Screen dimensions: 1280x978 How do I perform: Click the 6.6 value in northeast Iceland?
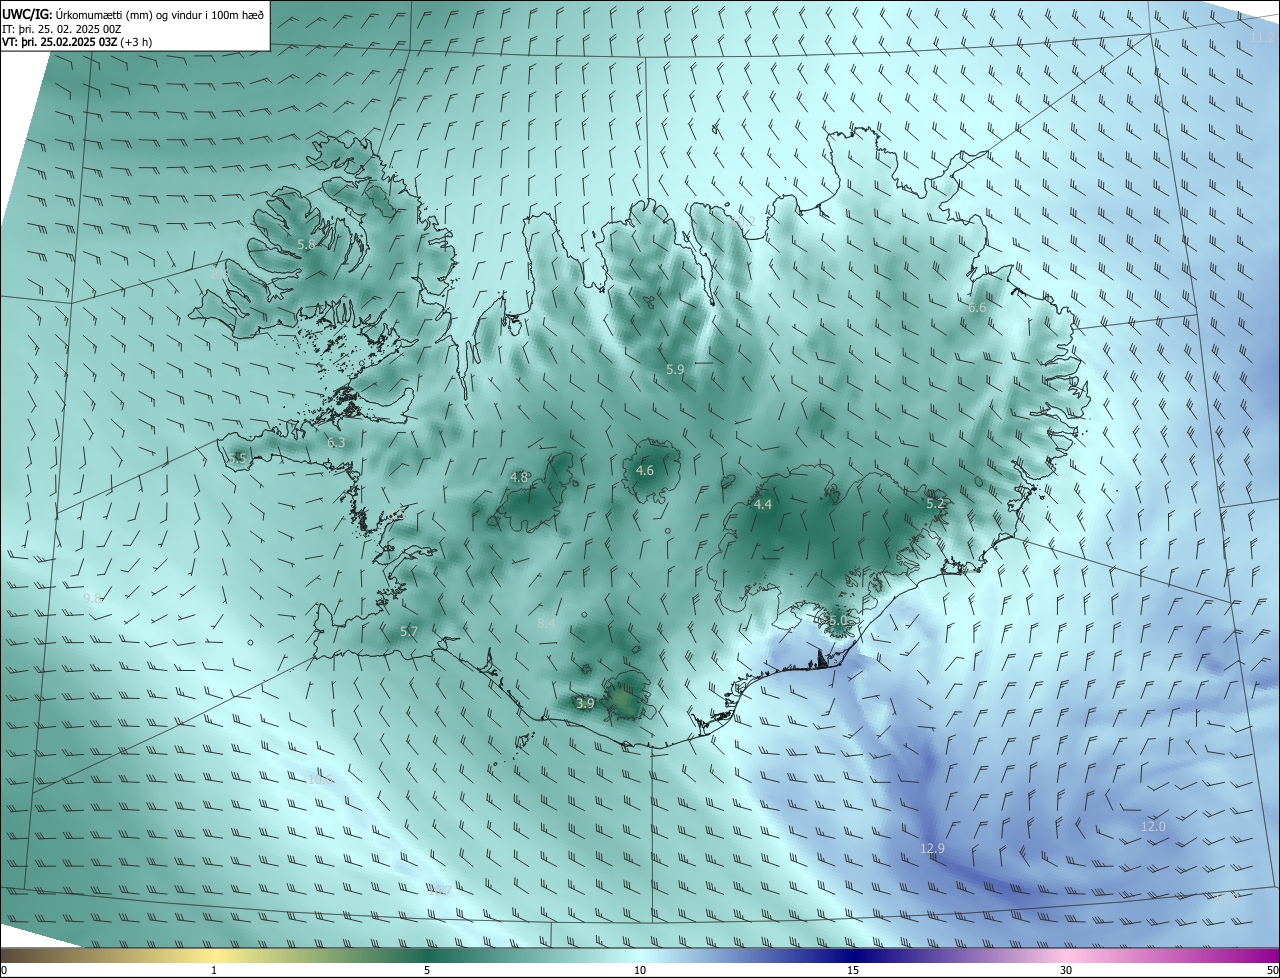[977, 308]
